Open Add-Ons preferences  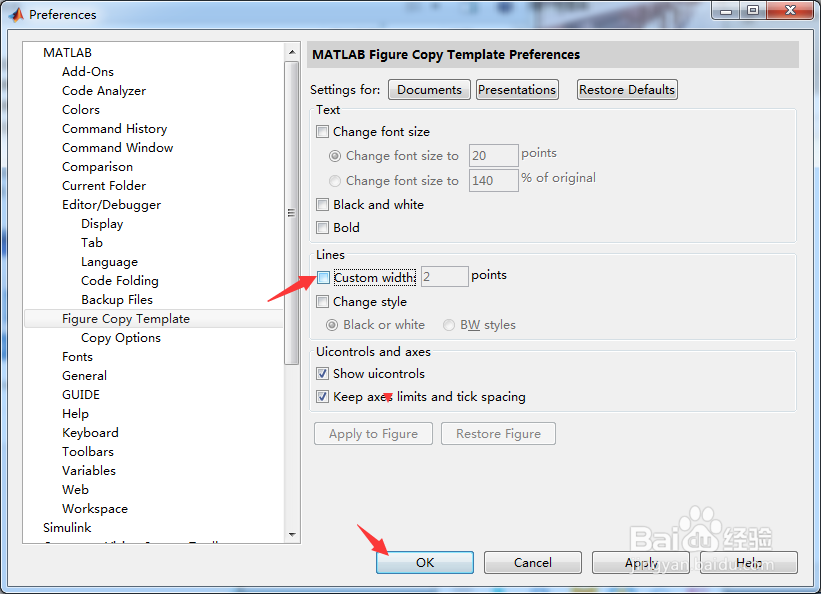88,72
